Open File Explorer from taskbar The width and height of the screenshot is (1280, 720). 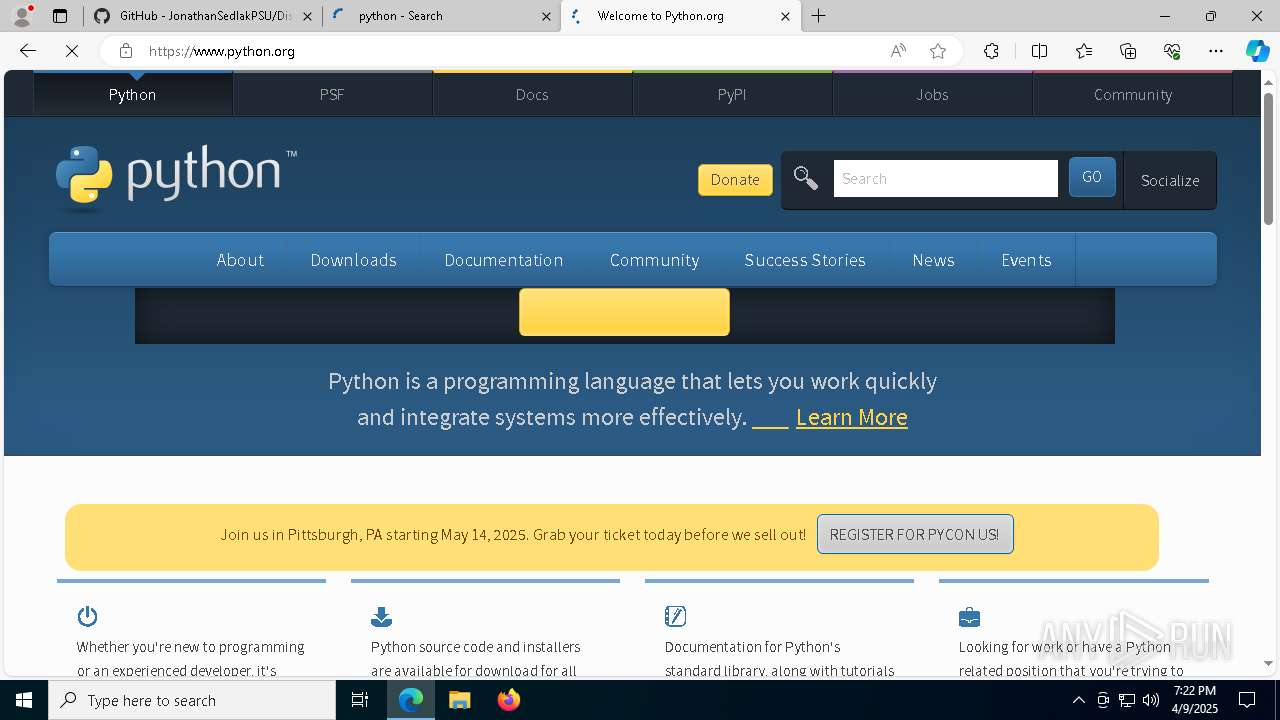[x=460, y=700]
